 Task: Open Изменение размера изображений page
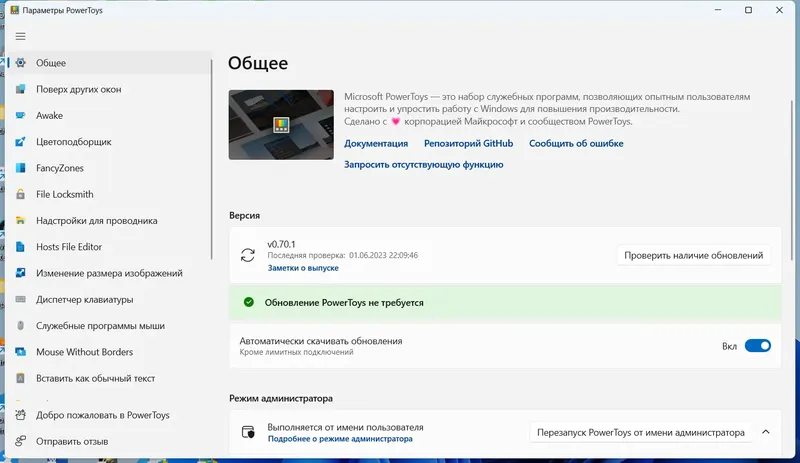coord(109,273)
